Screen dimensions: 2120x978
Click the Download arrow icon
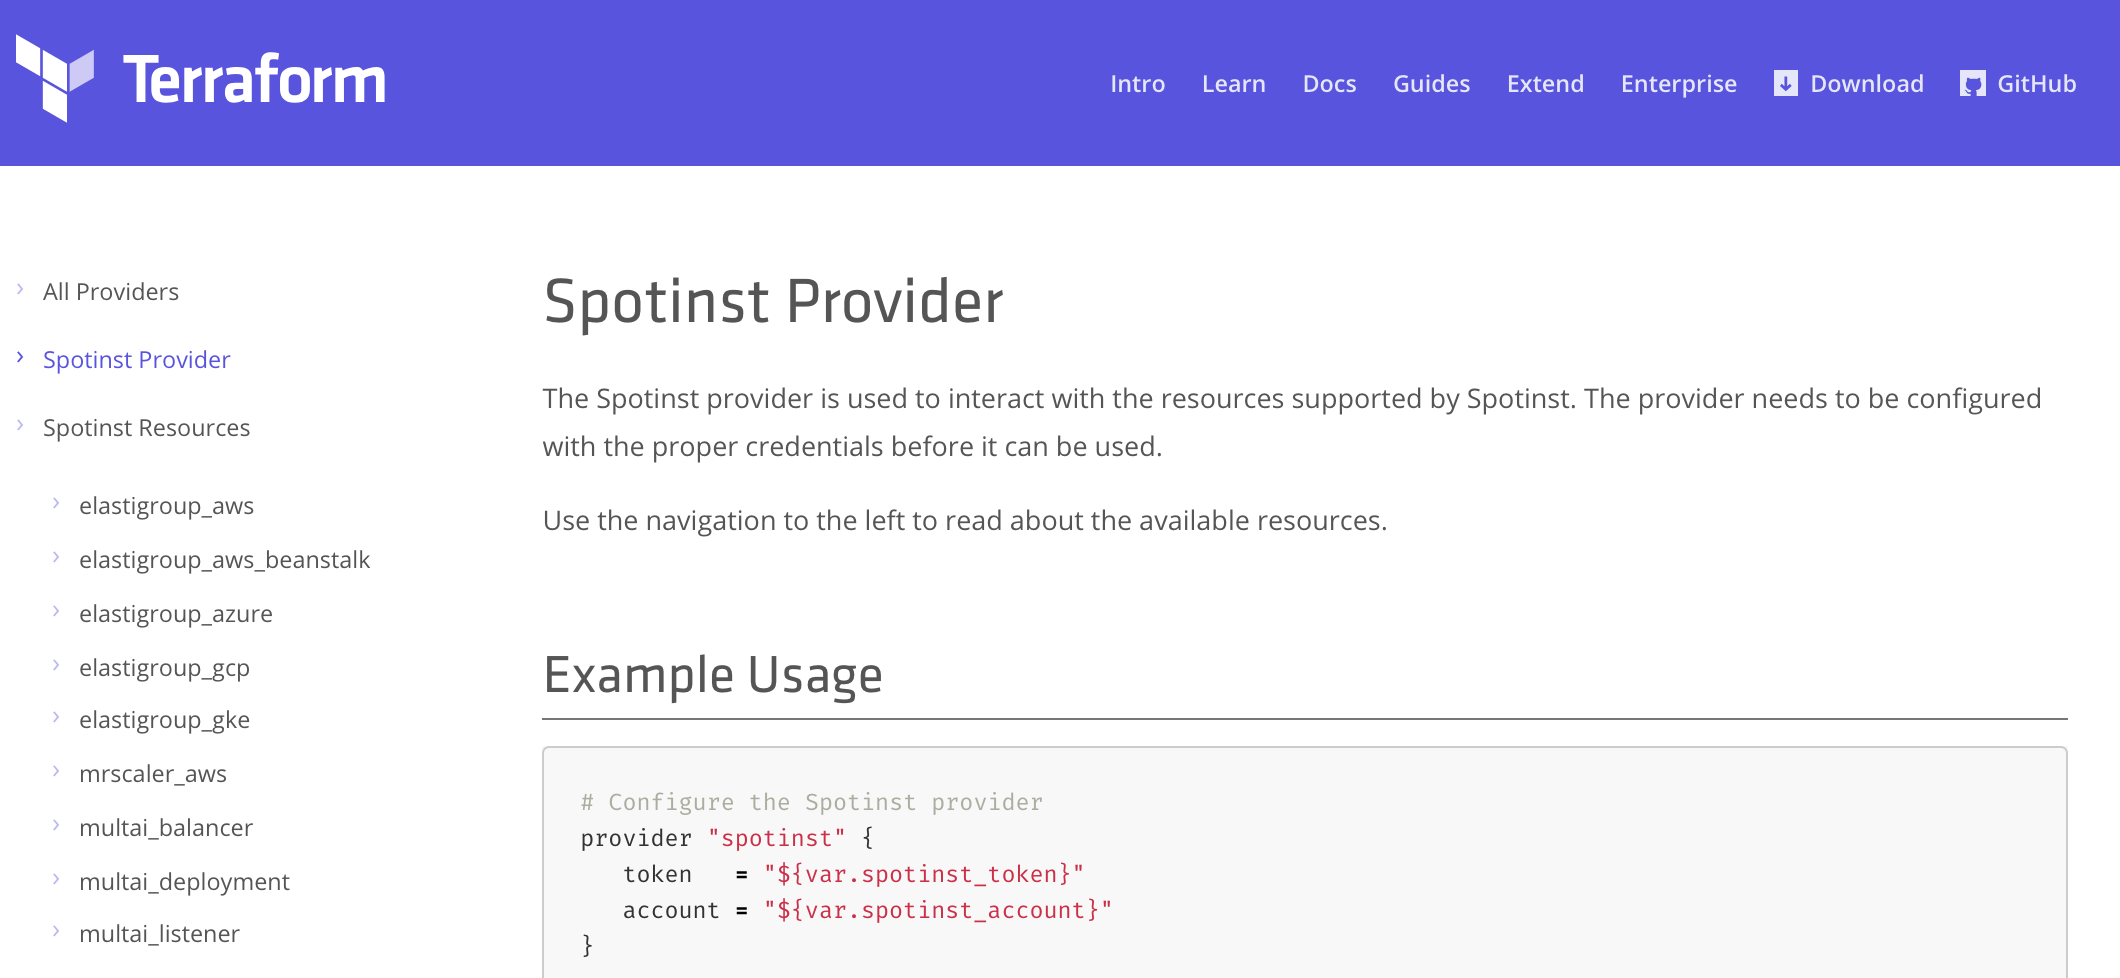pyautogui.click(x=1785, y=83)
